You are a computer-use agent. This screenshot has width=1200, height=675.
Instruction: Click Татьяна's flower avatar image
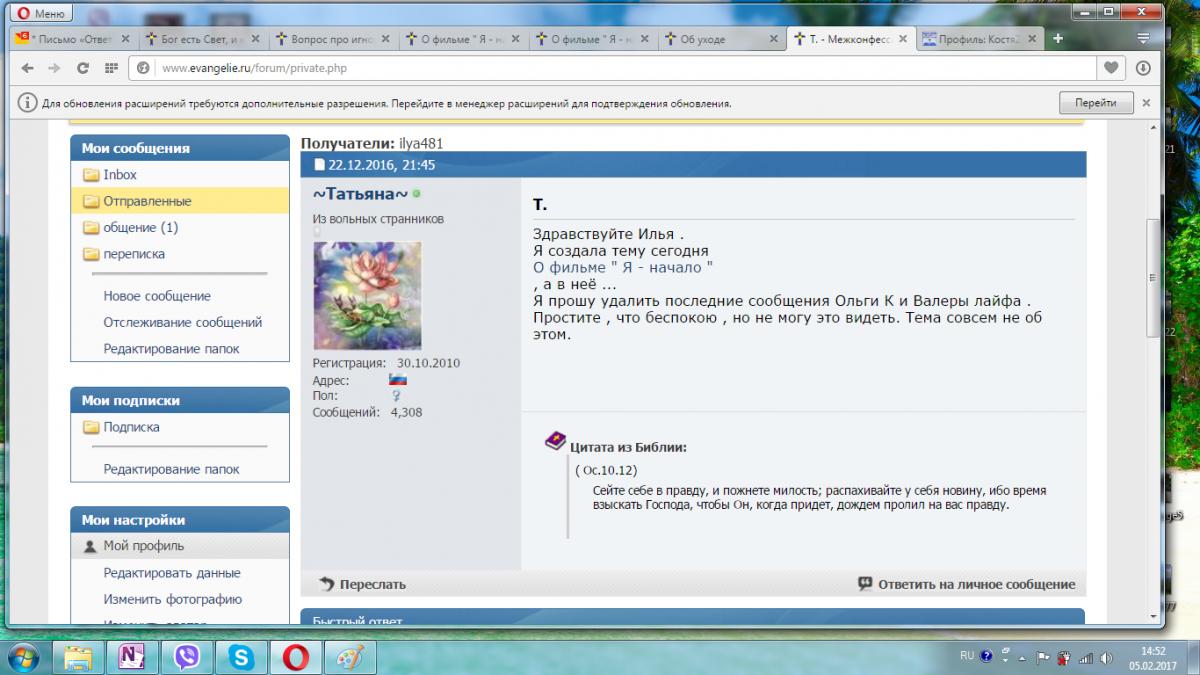(367, 295)
